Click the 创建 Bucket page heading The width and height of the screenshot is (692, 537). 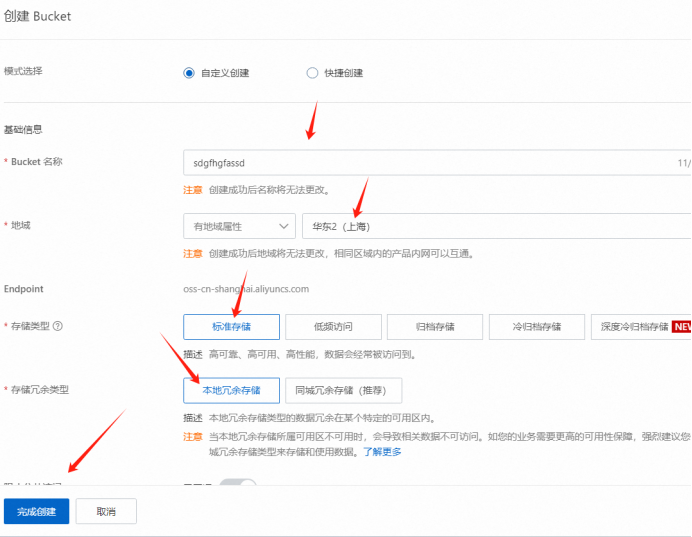(37, 17)
